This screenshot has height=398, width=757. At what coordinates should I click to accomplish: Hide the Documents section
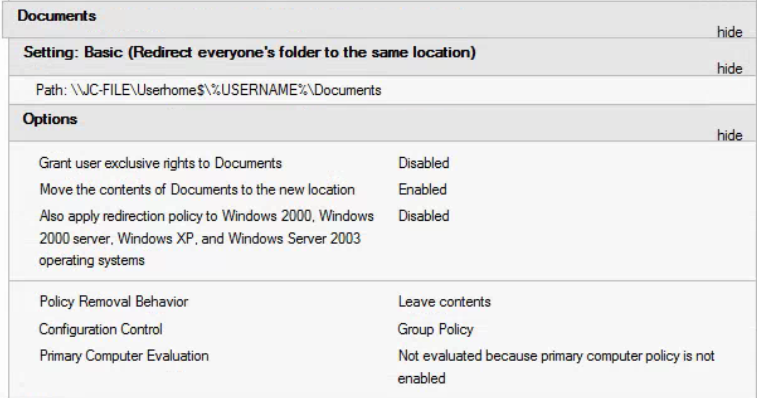729,32
